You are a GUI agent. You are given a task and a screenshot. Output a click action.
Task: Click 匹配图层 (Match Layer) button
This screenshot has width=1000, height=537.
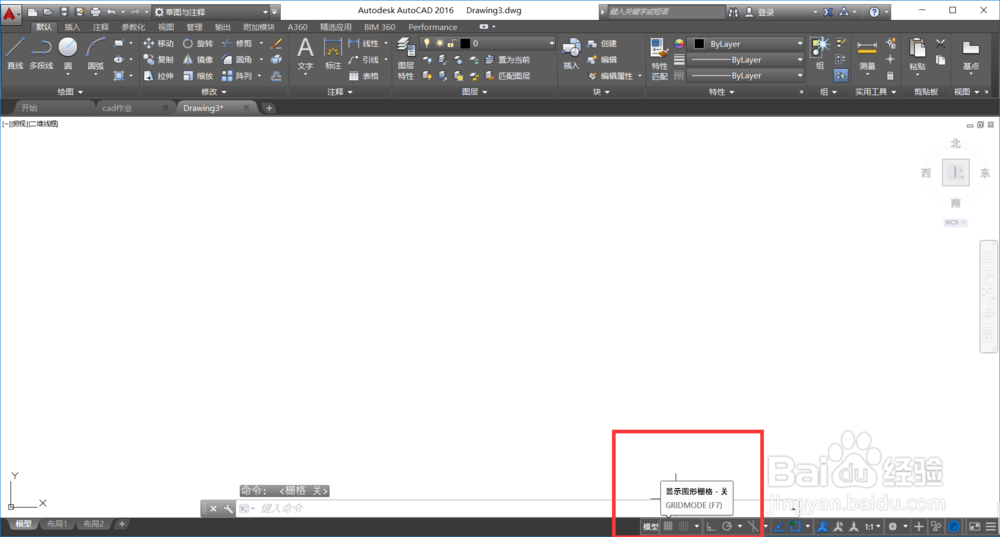coord(508,76)
